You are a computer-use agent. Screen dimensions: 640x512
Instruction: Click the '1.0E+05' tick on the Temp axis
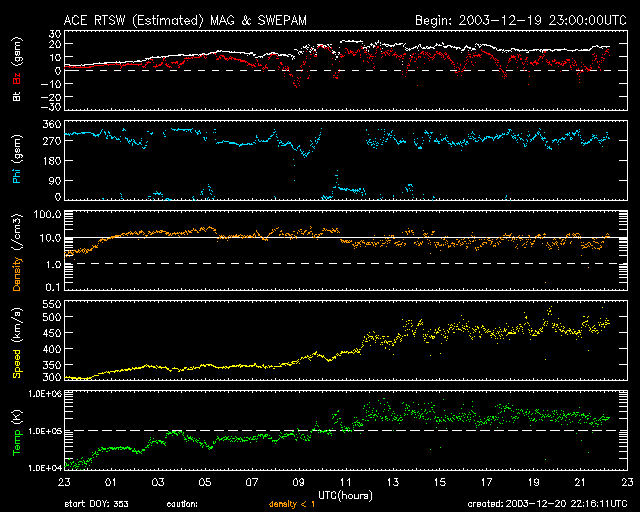[x=45, y=431]
